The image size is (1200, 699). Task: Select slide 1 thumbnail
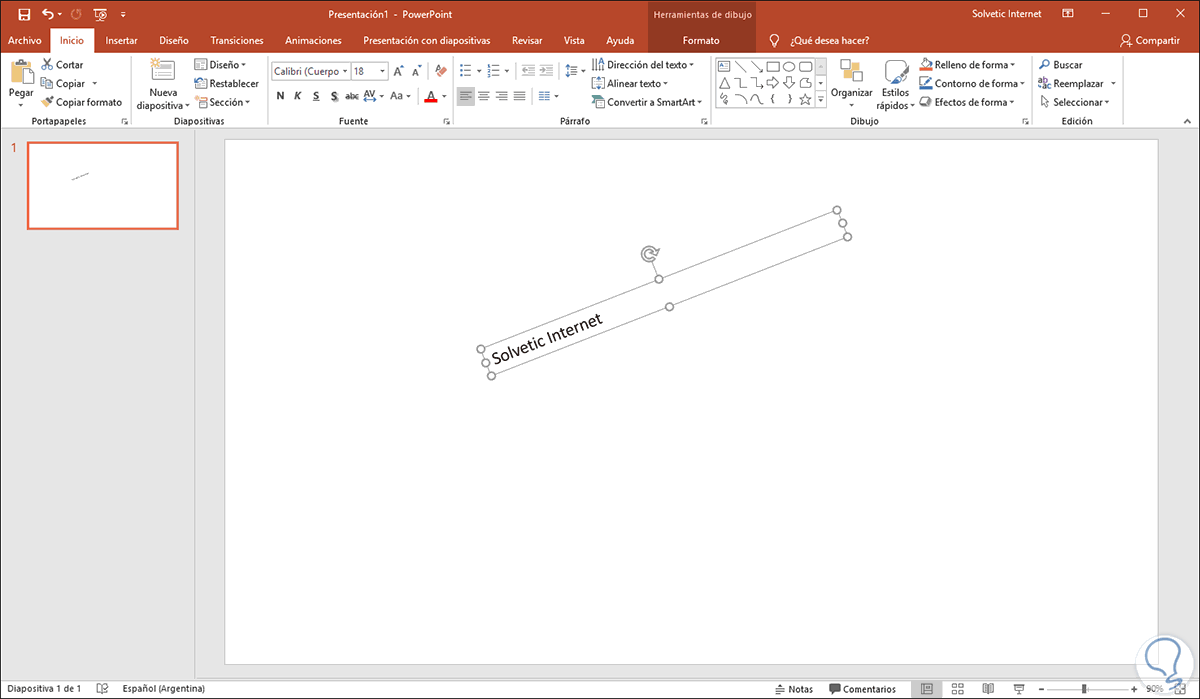click(x=103, y=186)
